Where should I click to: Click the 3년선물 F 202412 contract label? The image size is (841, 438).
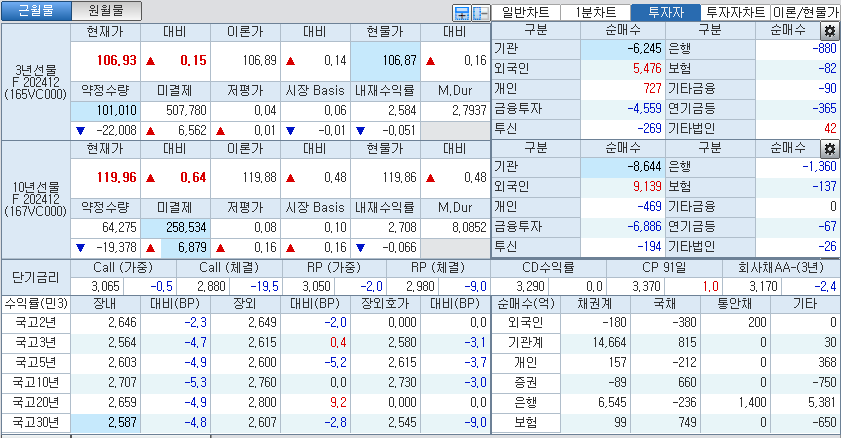click(x=35, y=82)
